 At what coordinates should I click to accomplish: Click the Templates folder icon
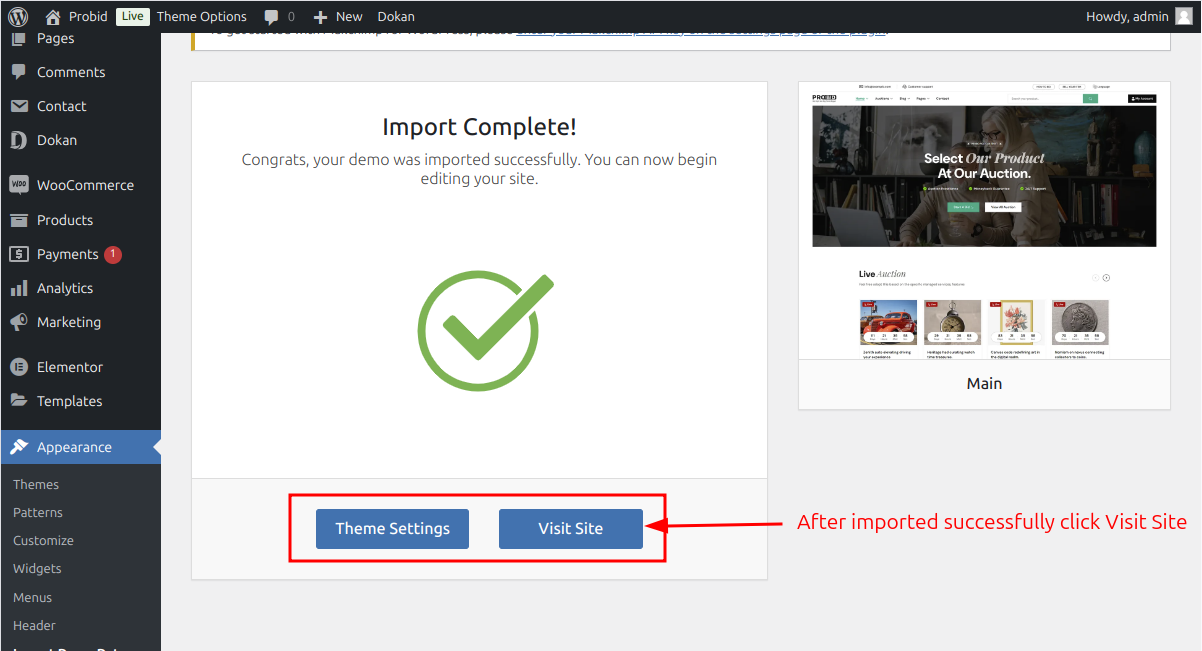[19, 401]
